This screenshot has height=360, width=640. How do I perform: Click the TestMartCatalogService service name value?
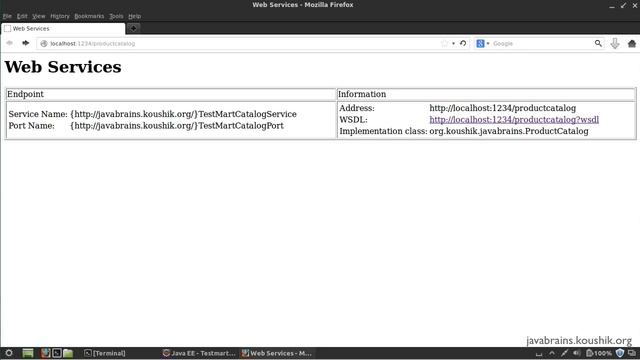click(x=183, y=114)
